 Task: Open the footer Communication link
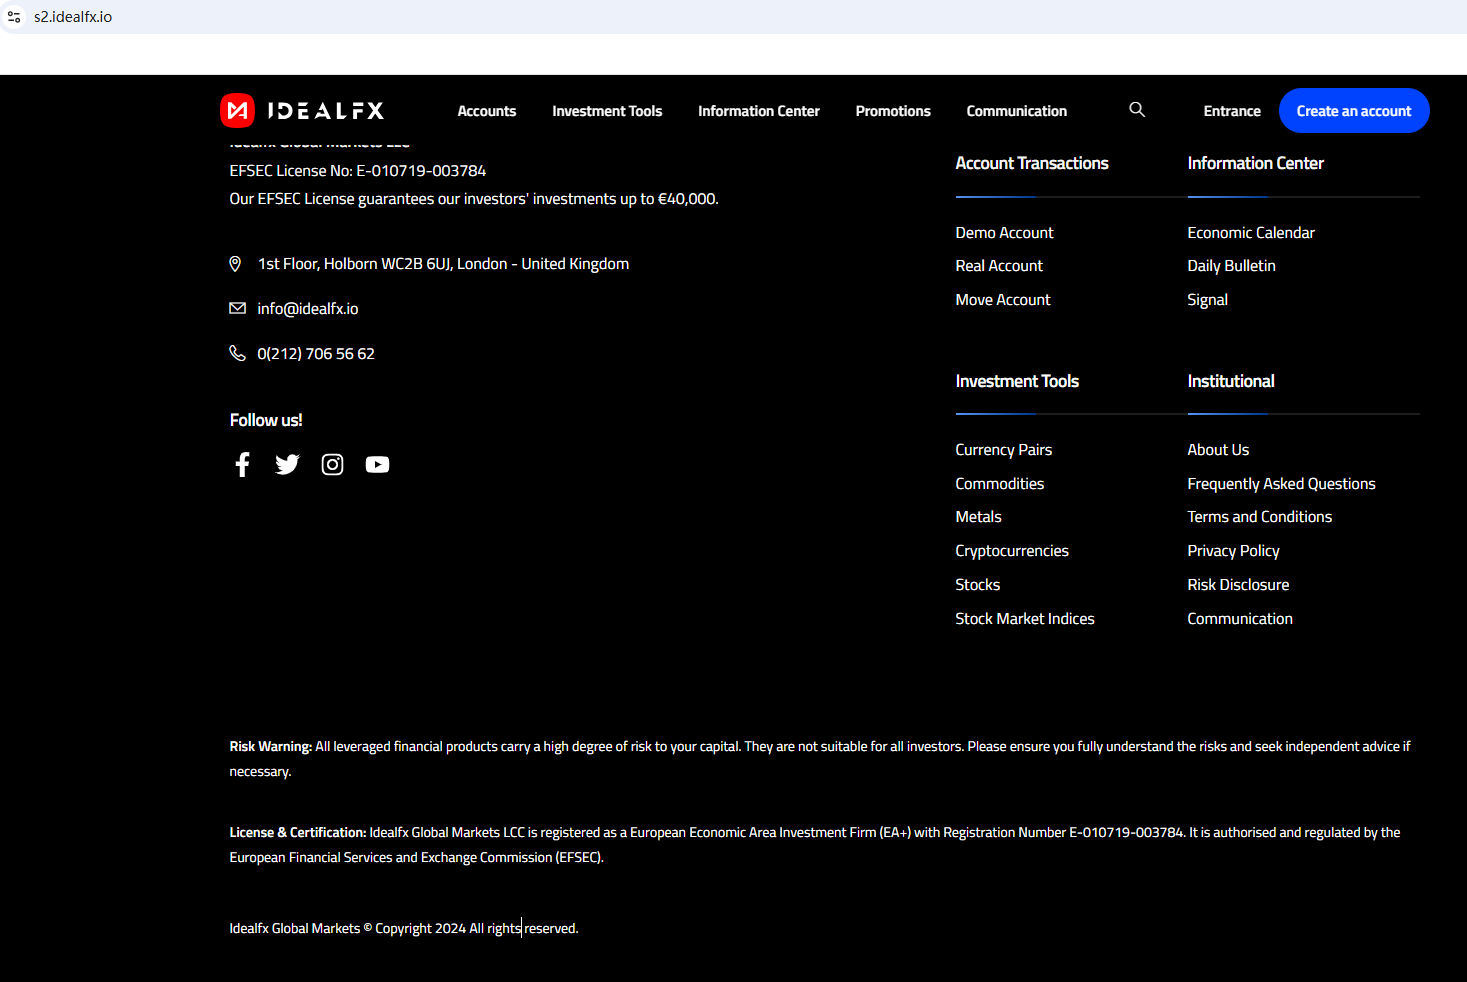pyautogui.click(x=1240, y=619)
